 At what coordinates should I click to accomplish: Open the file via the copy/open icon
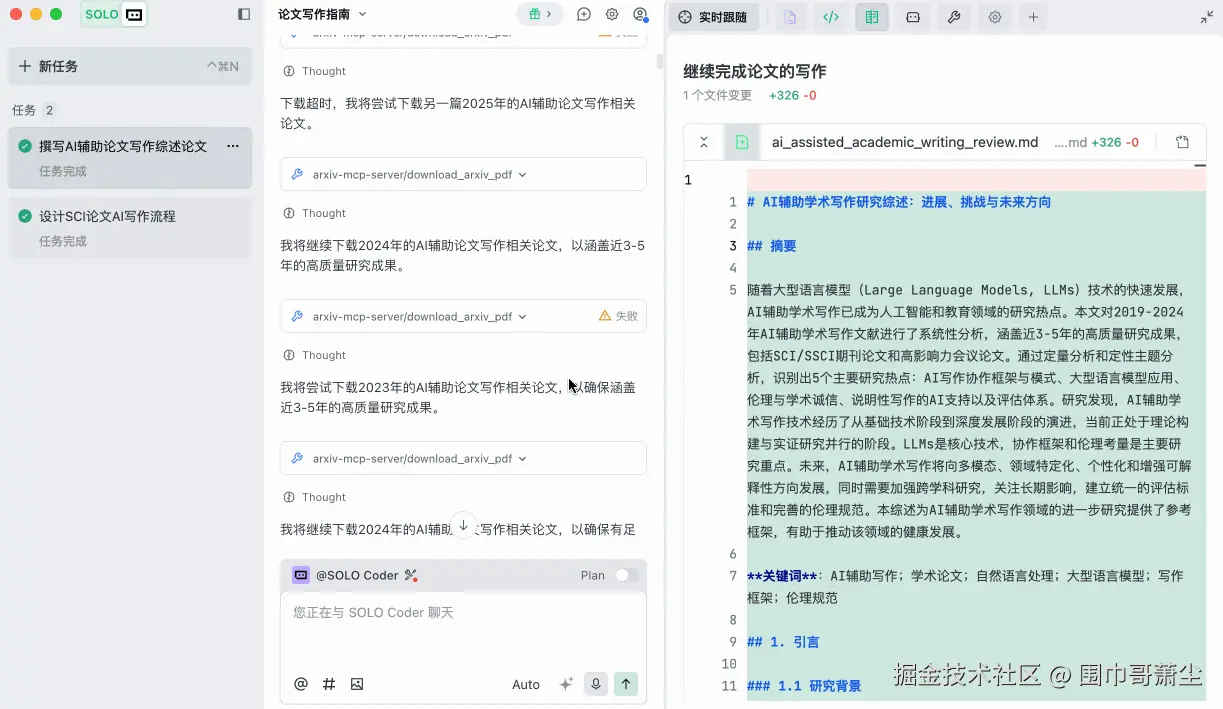(x=1182, y=142)
